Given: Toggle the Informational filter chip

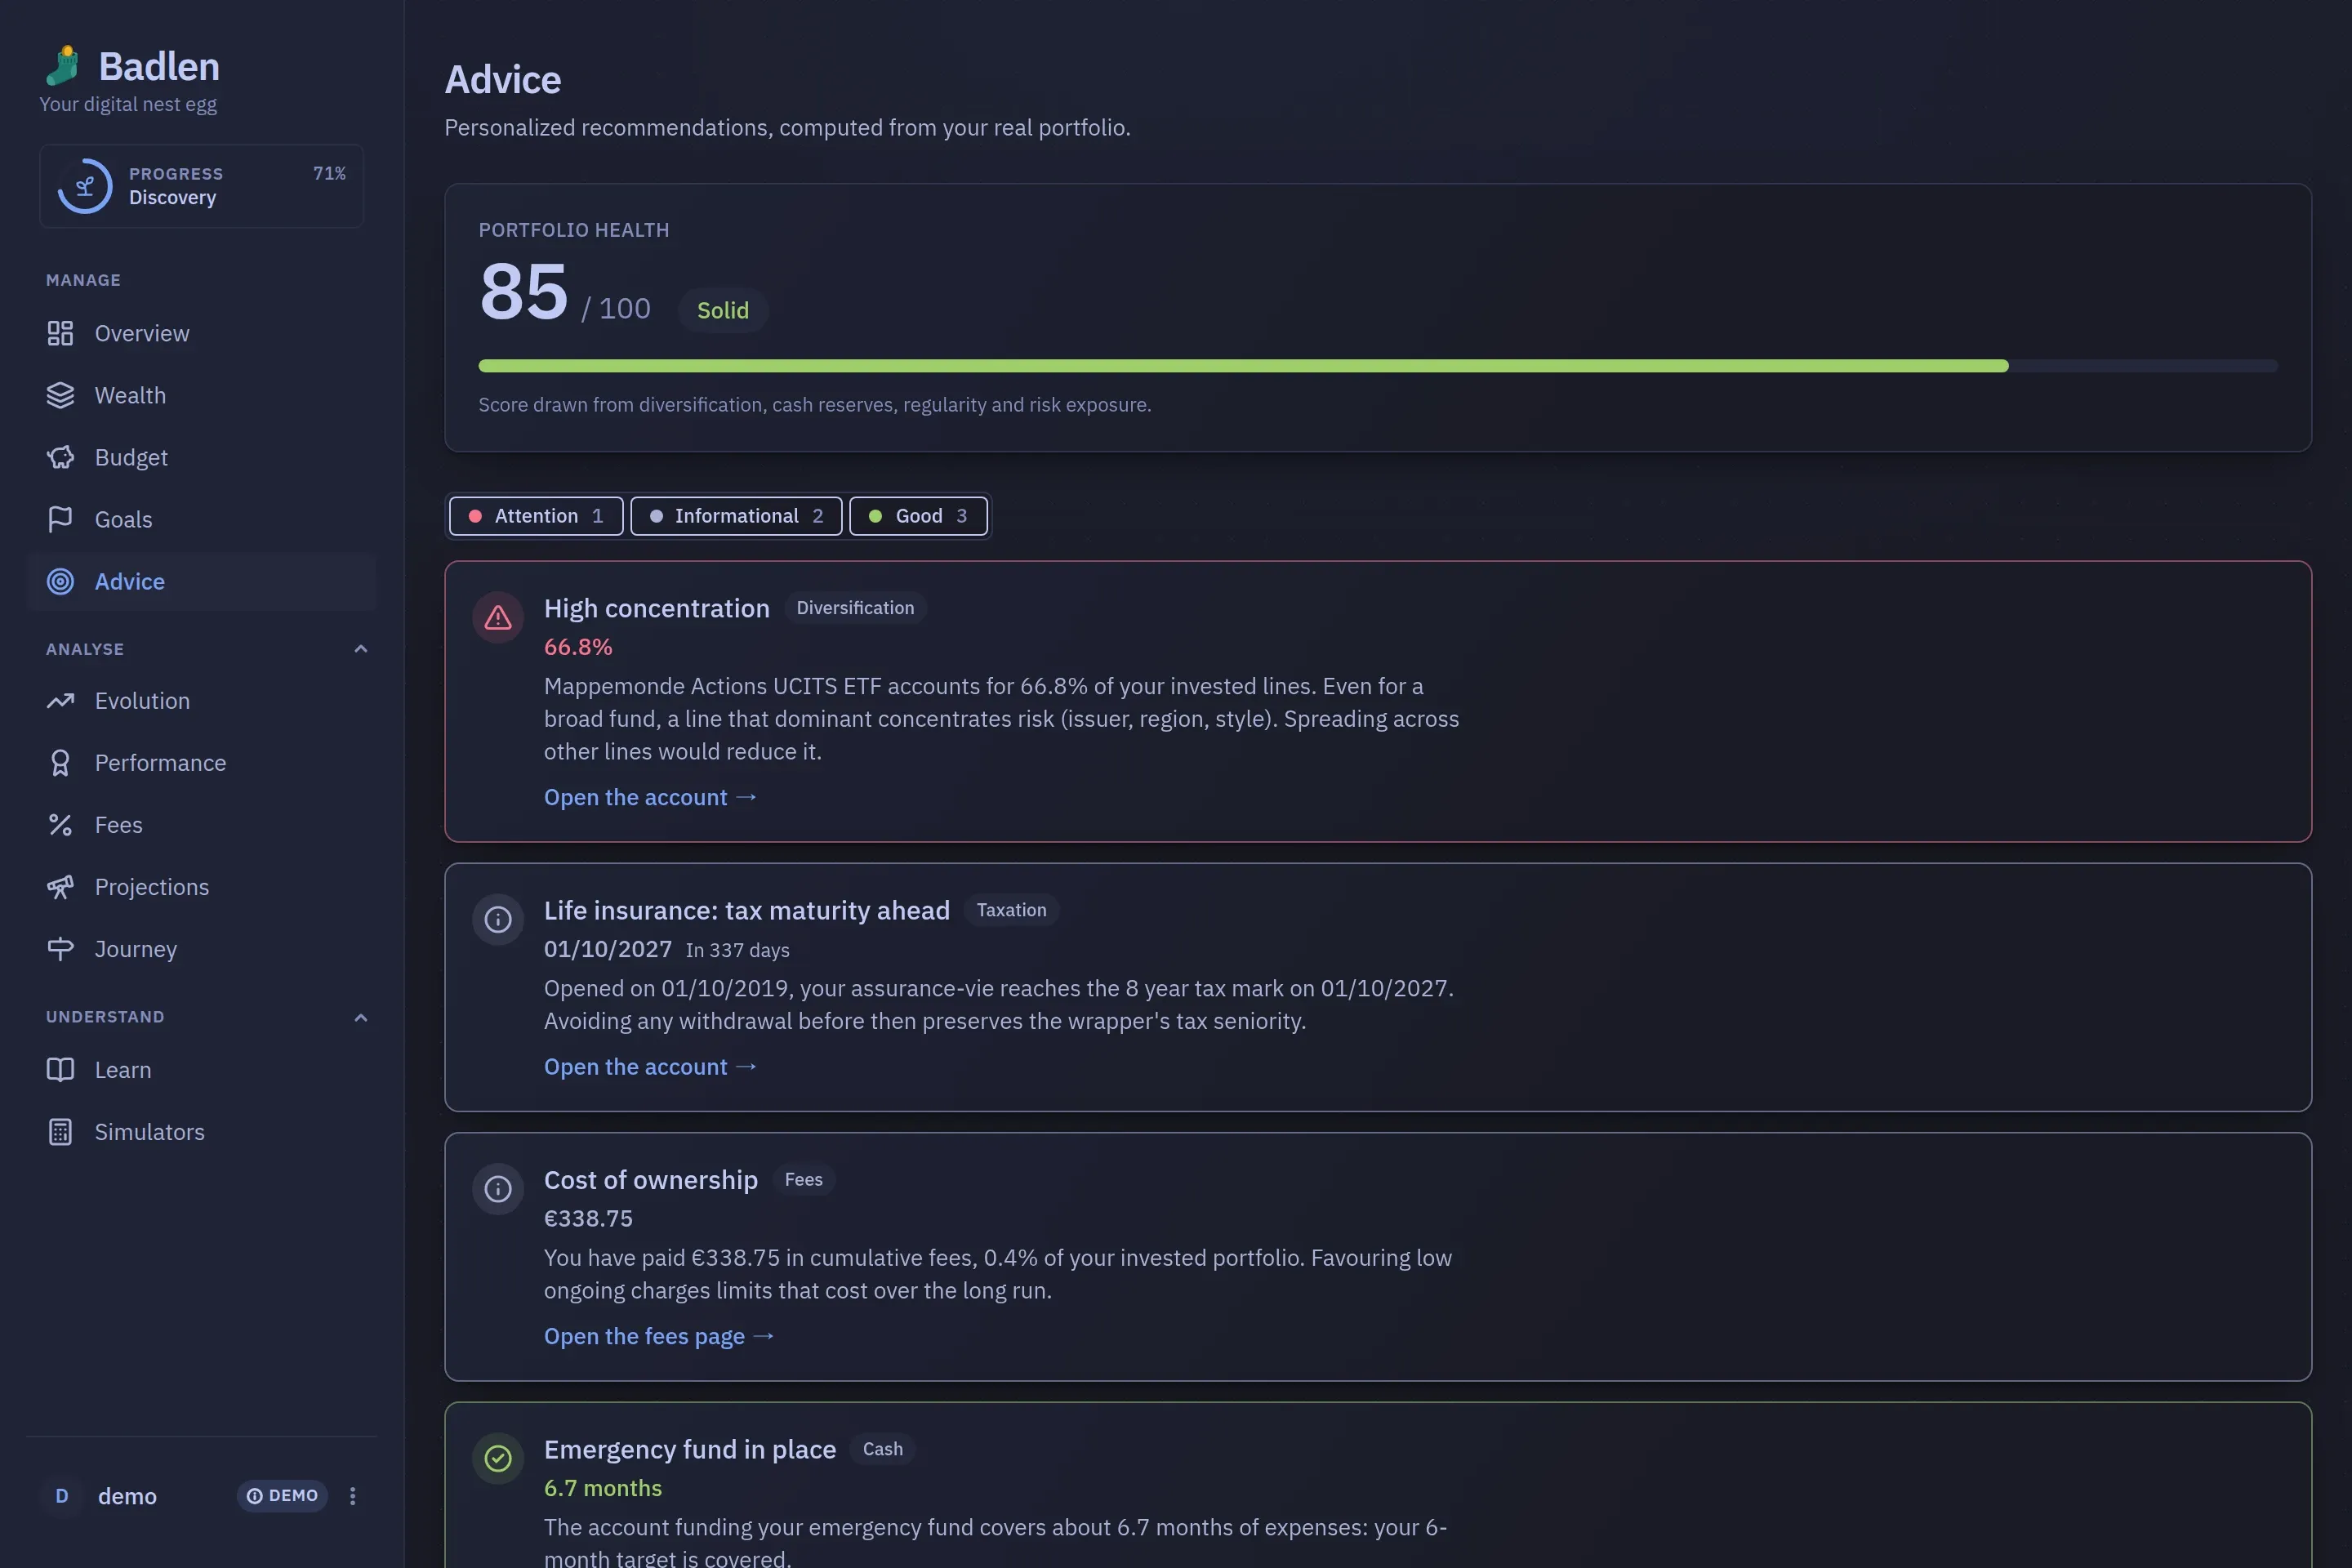Looking at the screenshot, I should (736, 516).
